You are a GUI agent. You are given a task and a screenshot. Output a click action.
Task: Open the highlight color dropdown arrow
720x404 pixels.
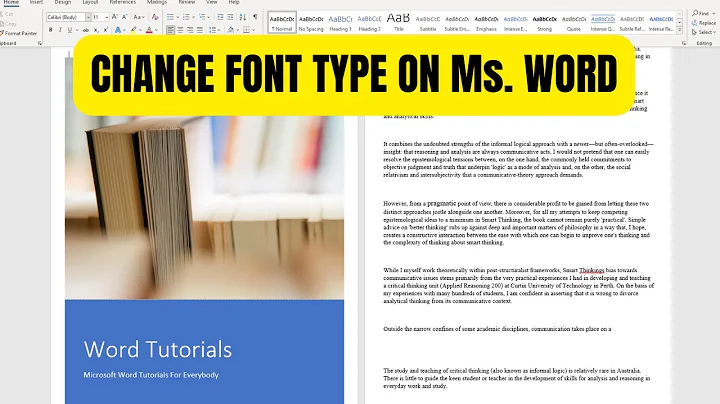(140, 30)
